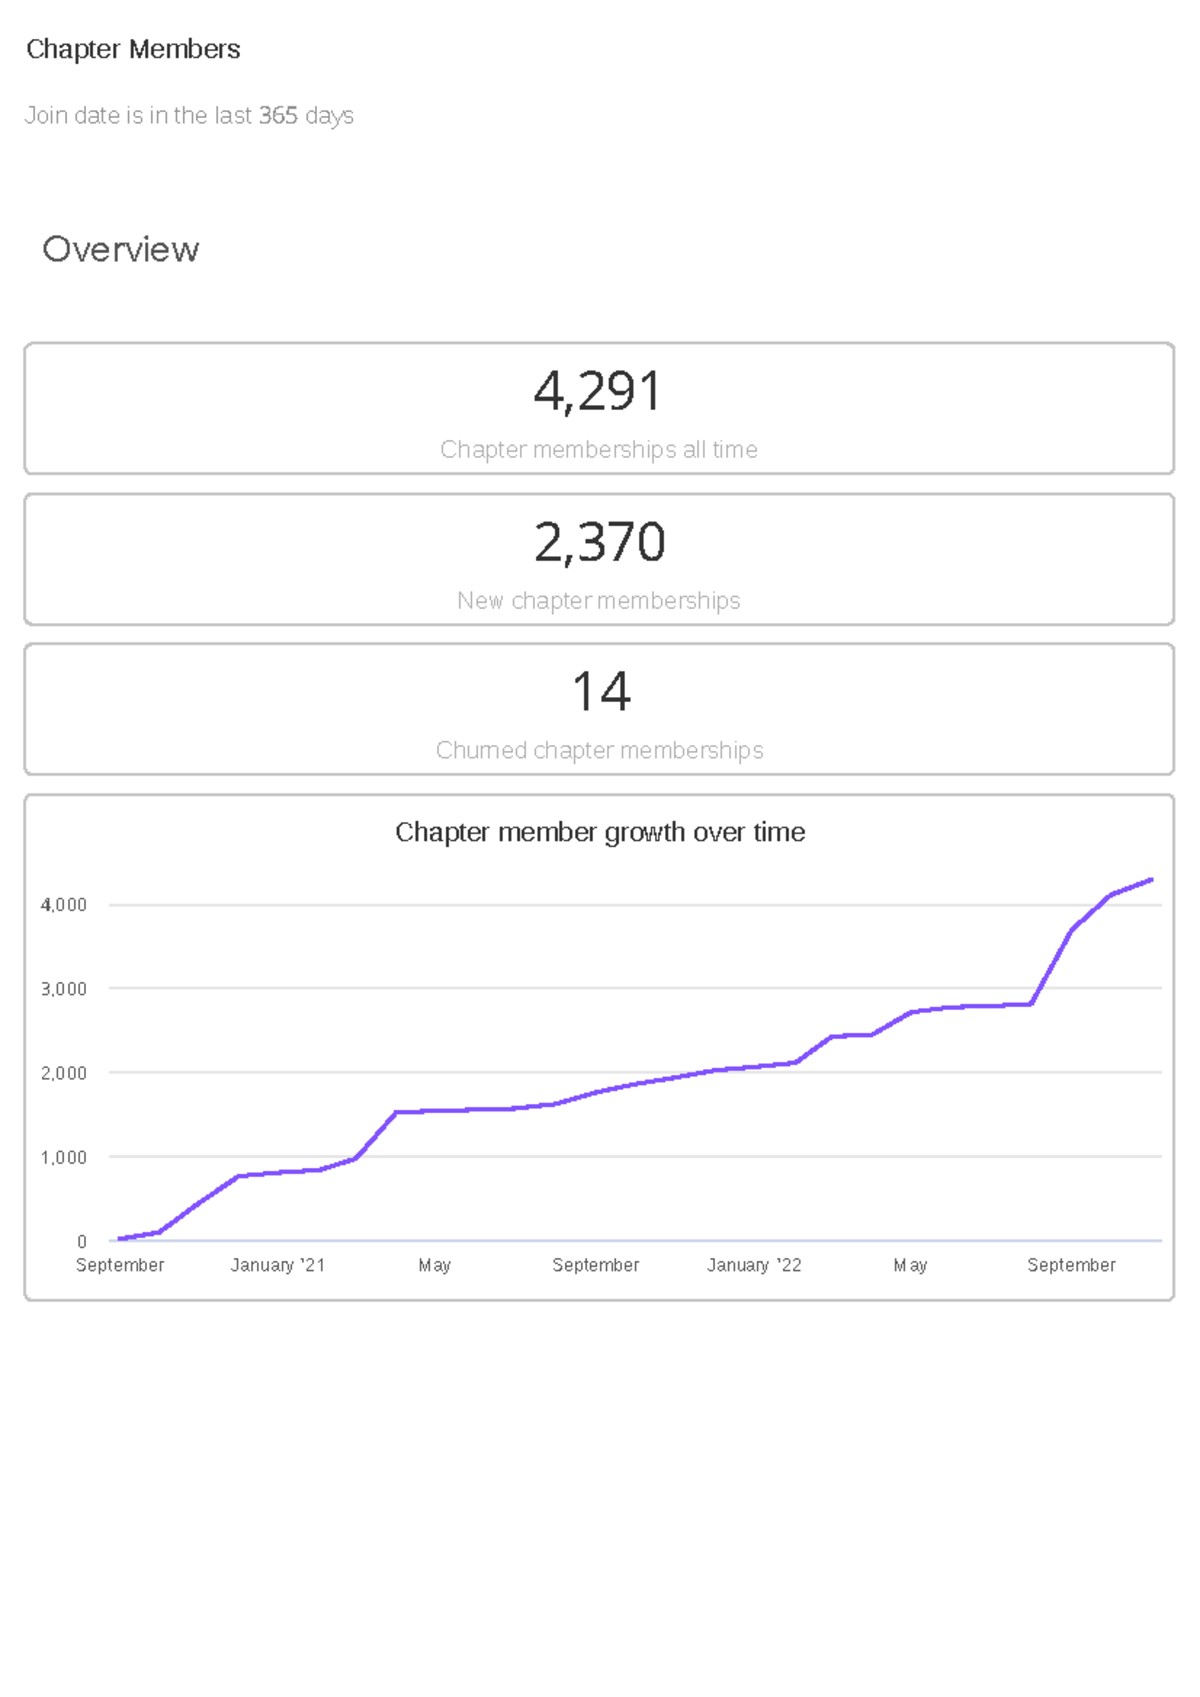Click the Chapter member growth over time title
The width and height of the screenshot is (1200, 1697).
(x=599, y=832)
